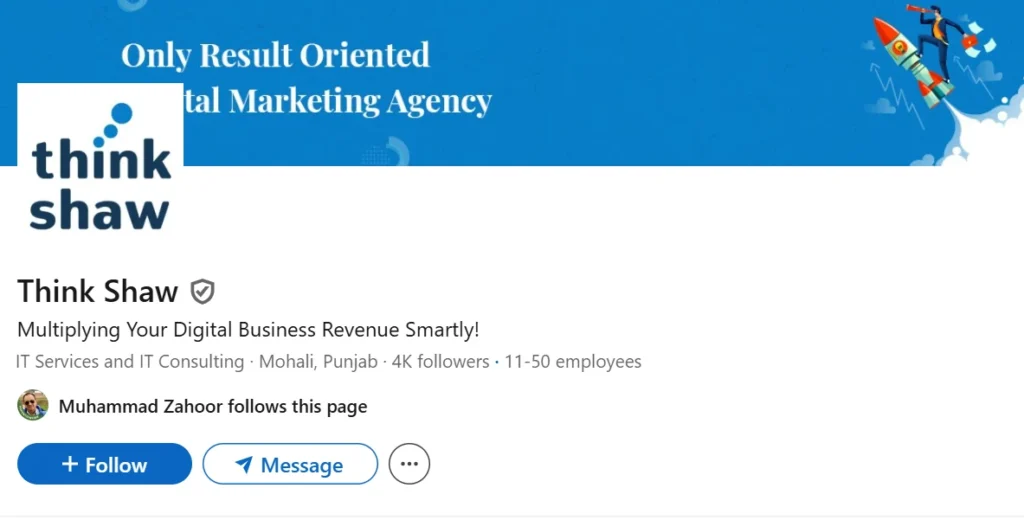Image resolution: width=1024 pixels, height=520 pixels.
Task: Click the tagline Multiplying Your Digital Business Revenue
Action: (248, 330)
